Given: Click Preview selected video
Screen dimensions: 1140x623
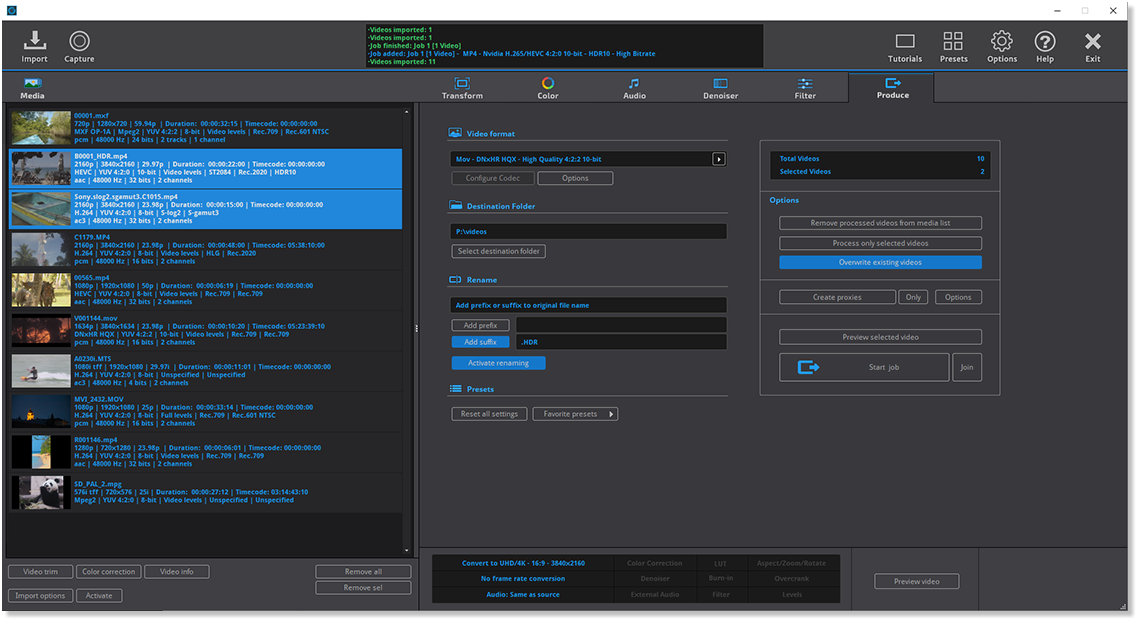Looking at the screenshot, I should (x=880, y=337).
